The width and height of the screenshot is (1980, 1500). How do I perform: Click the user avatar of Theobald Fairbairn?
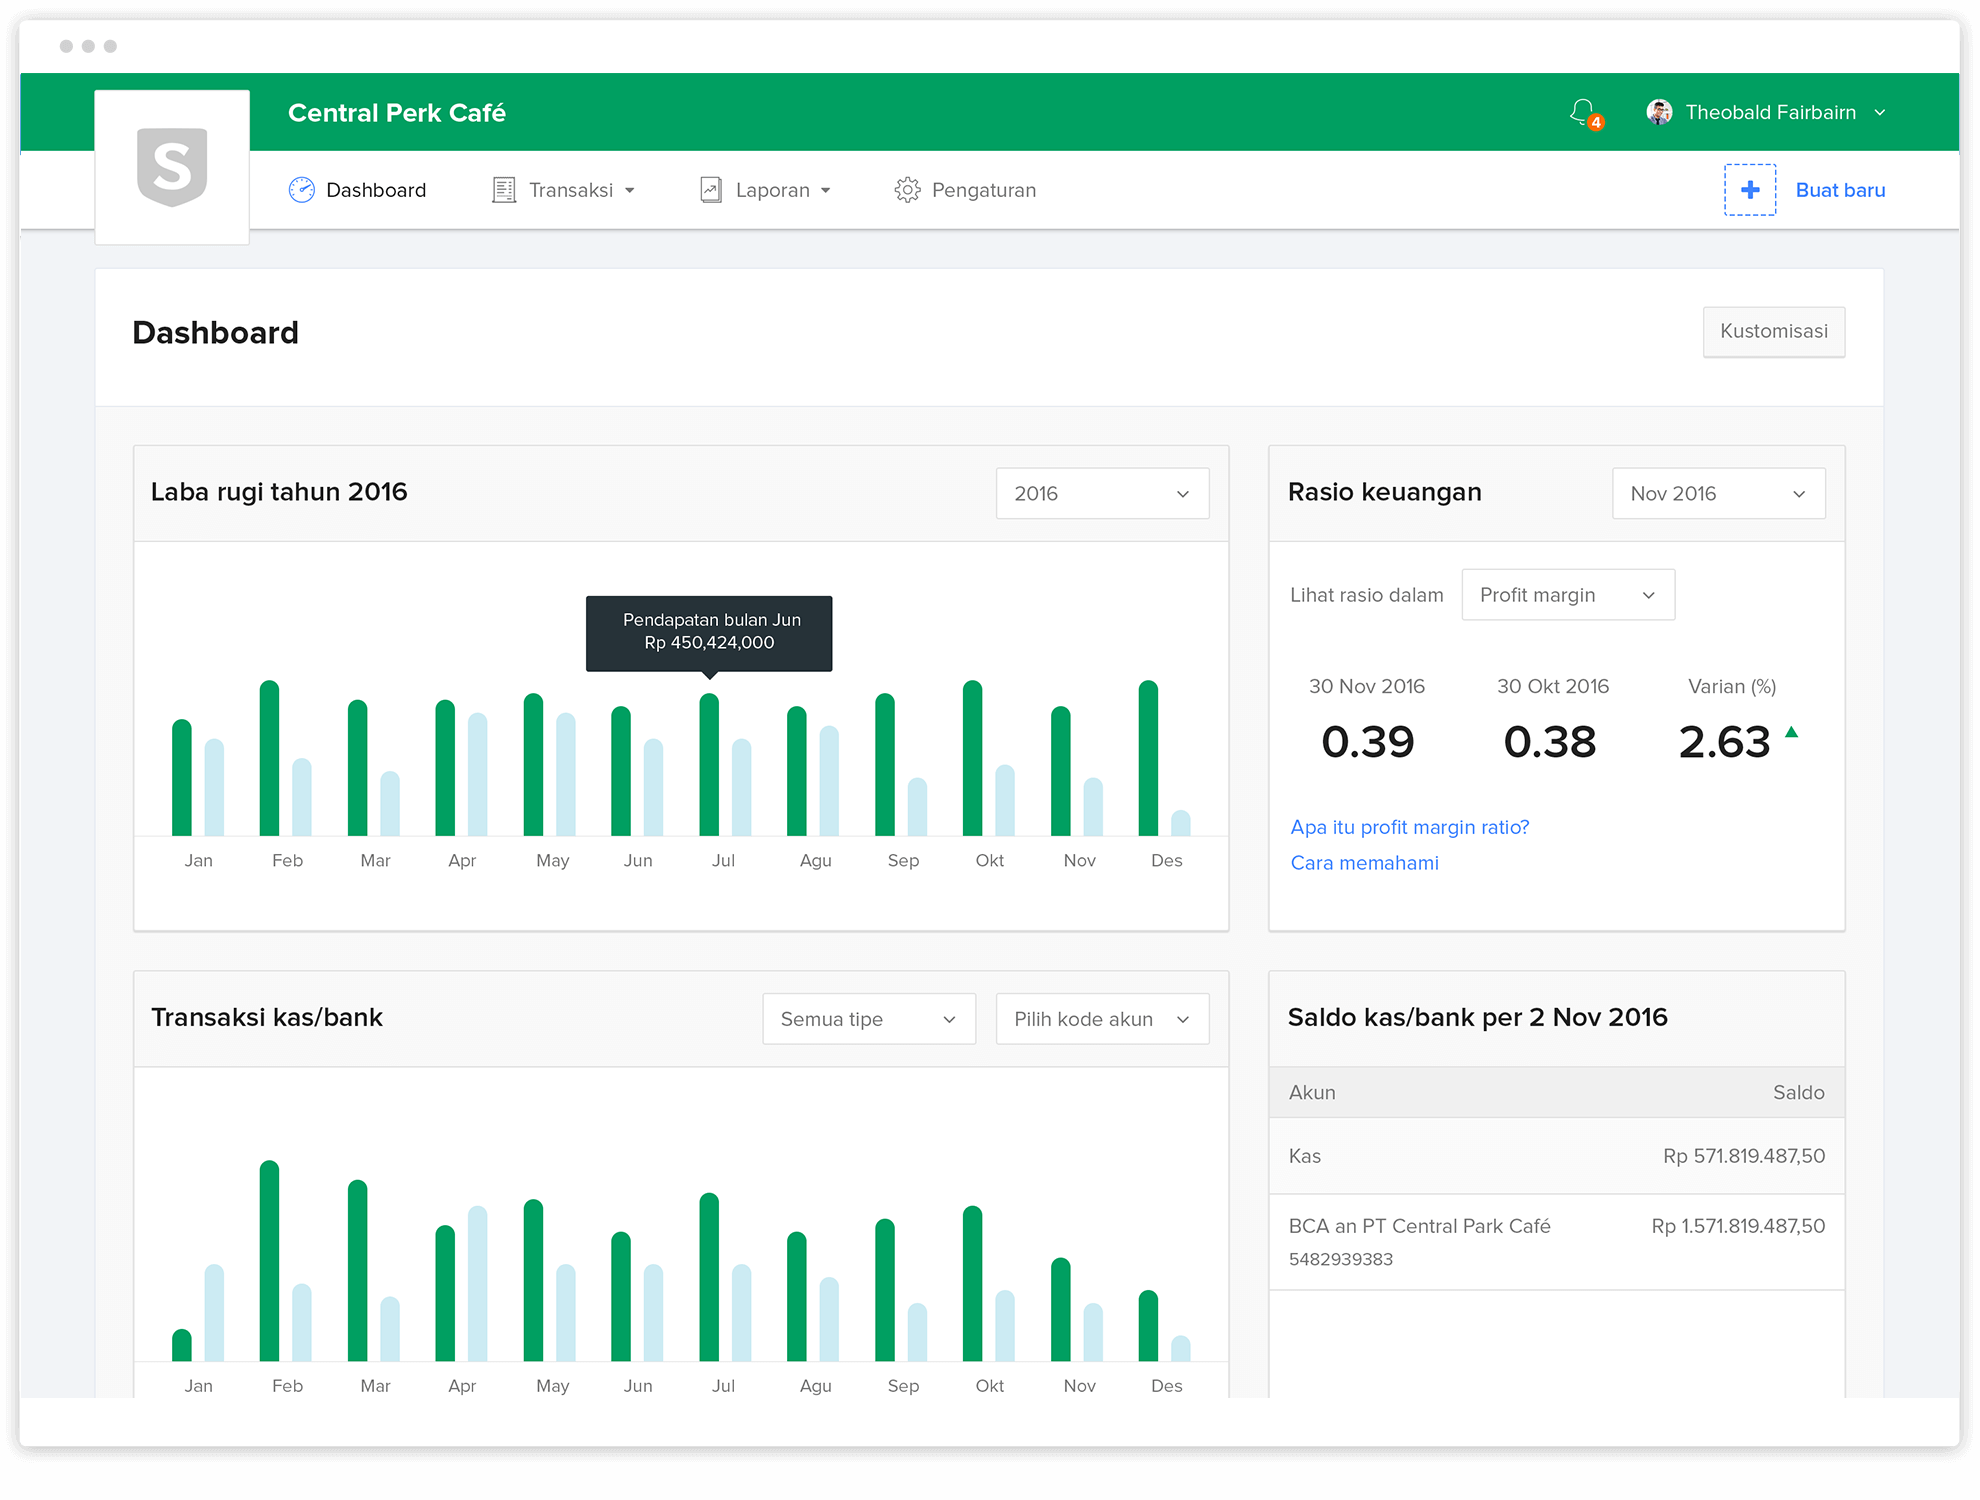click(1659, 112)
